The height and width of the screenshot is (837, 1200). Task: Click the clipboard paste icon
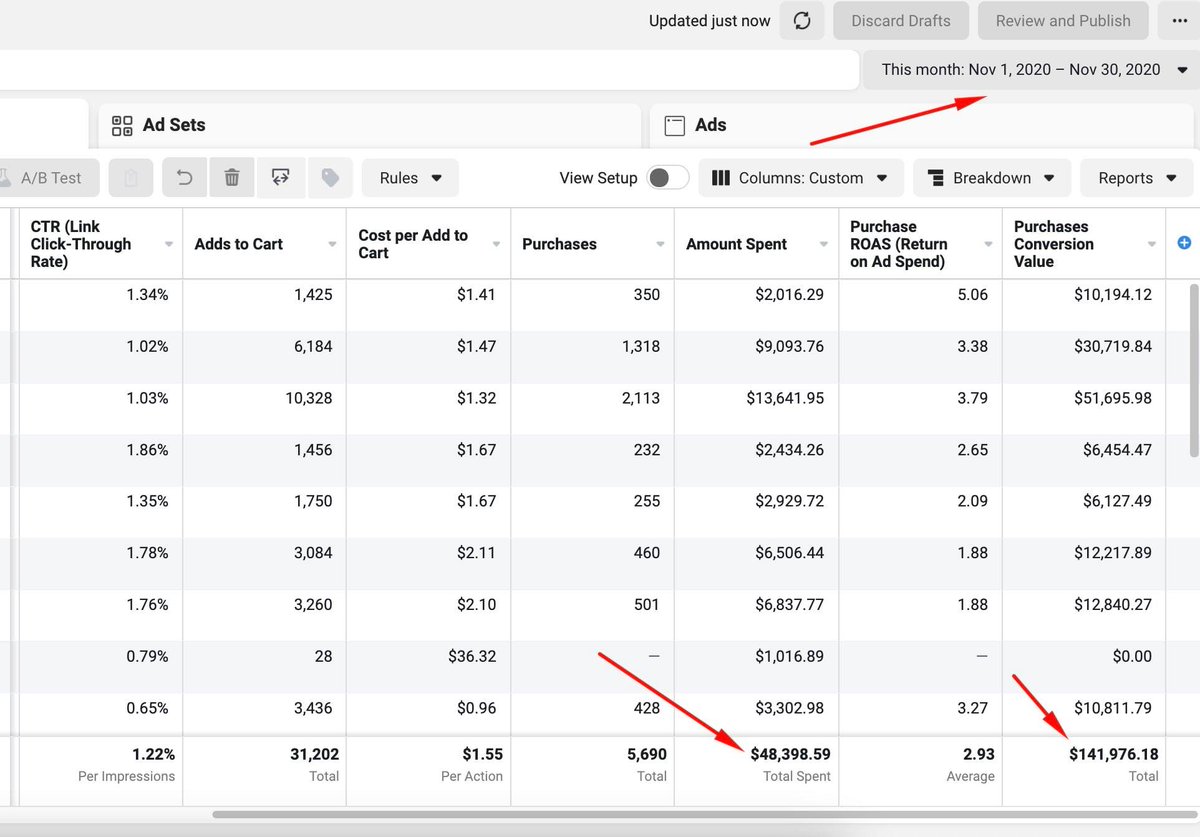click(x=131, y=178)
